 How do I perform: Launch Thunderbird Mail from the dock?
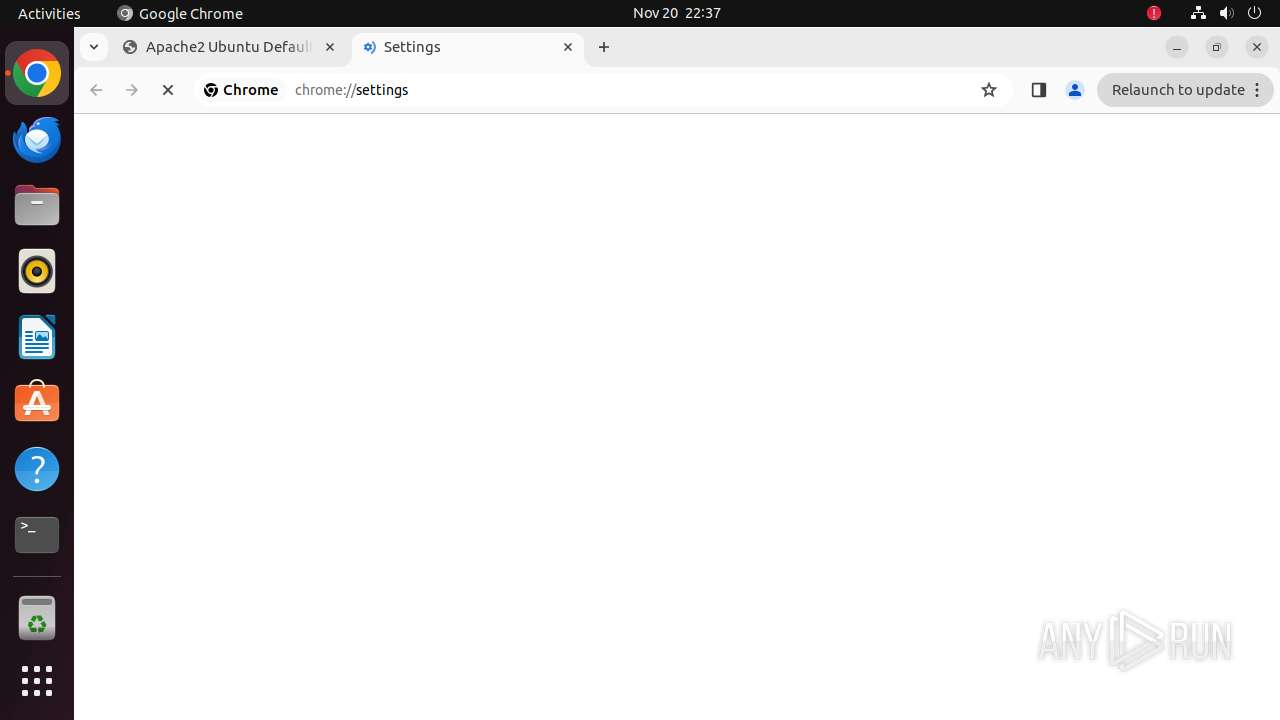click(x=37, y=139)
